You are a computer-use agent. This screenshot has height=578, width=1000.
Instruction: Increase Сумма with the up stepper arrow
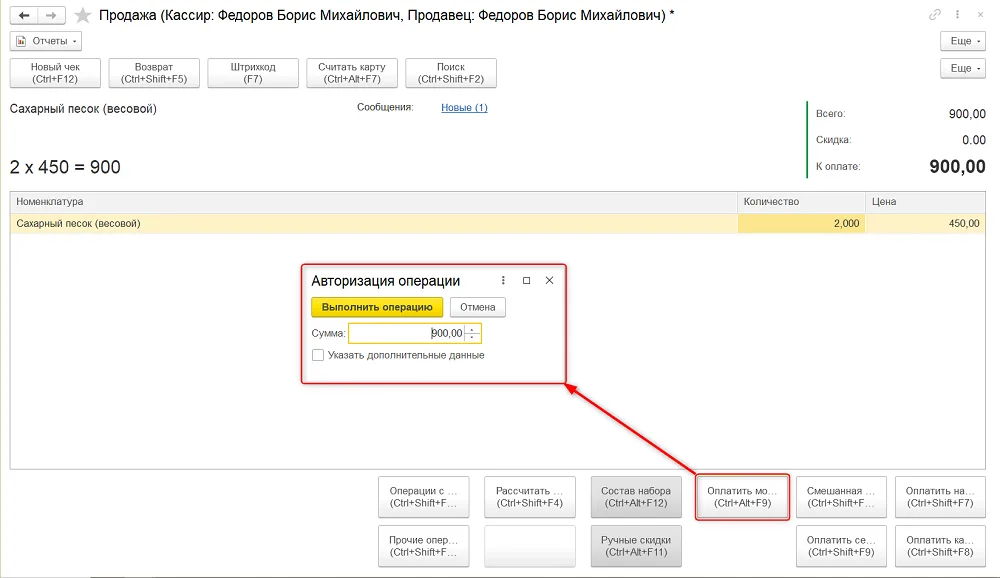[472, 329]
